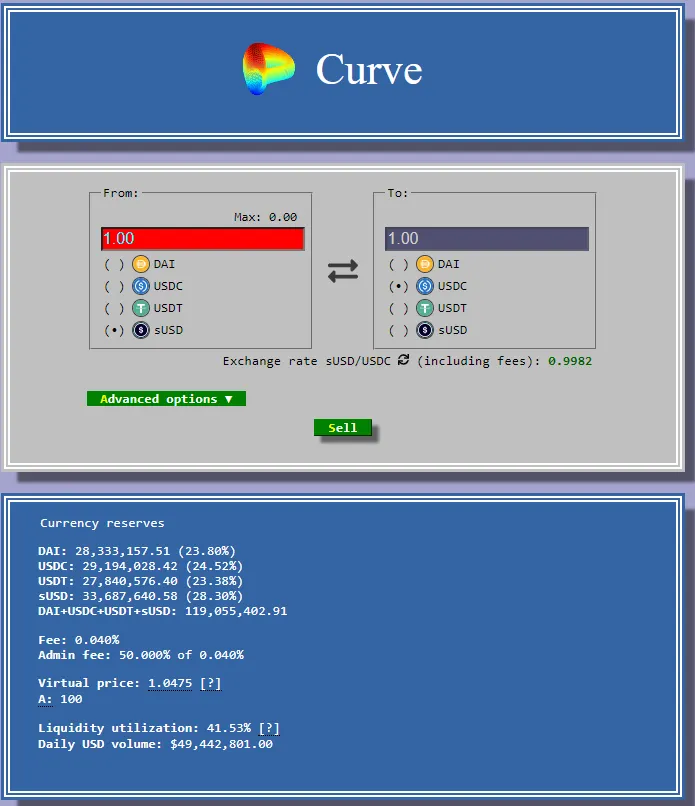Click the DAI label in From box

164,264
